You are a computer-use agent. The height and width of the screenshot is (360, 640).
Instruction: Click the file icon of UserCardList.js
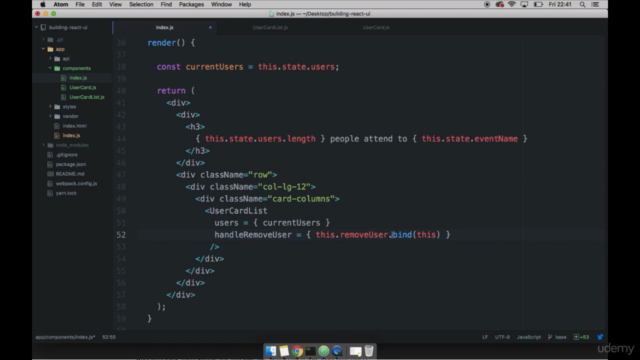point(63,97)
